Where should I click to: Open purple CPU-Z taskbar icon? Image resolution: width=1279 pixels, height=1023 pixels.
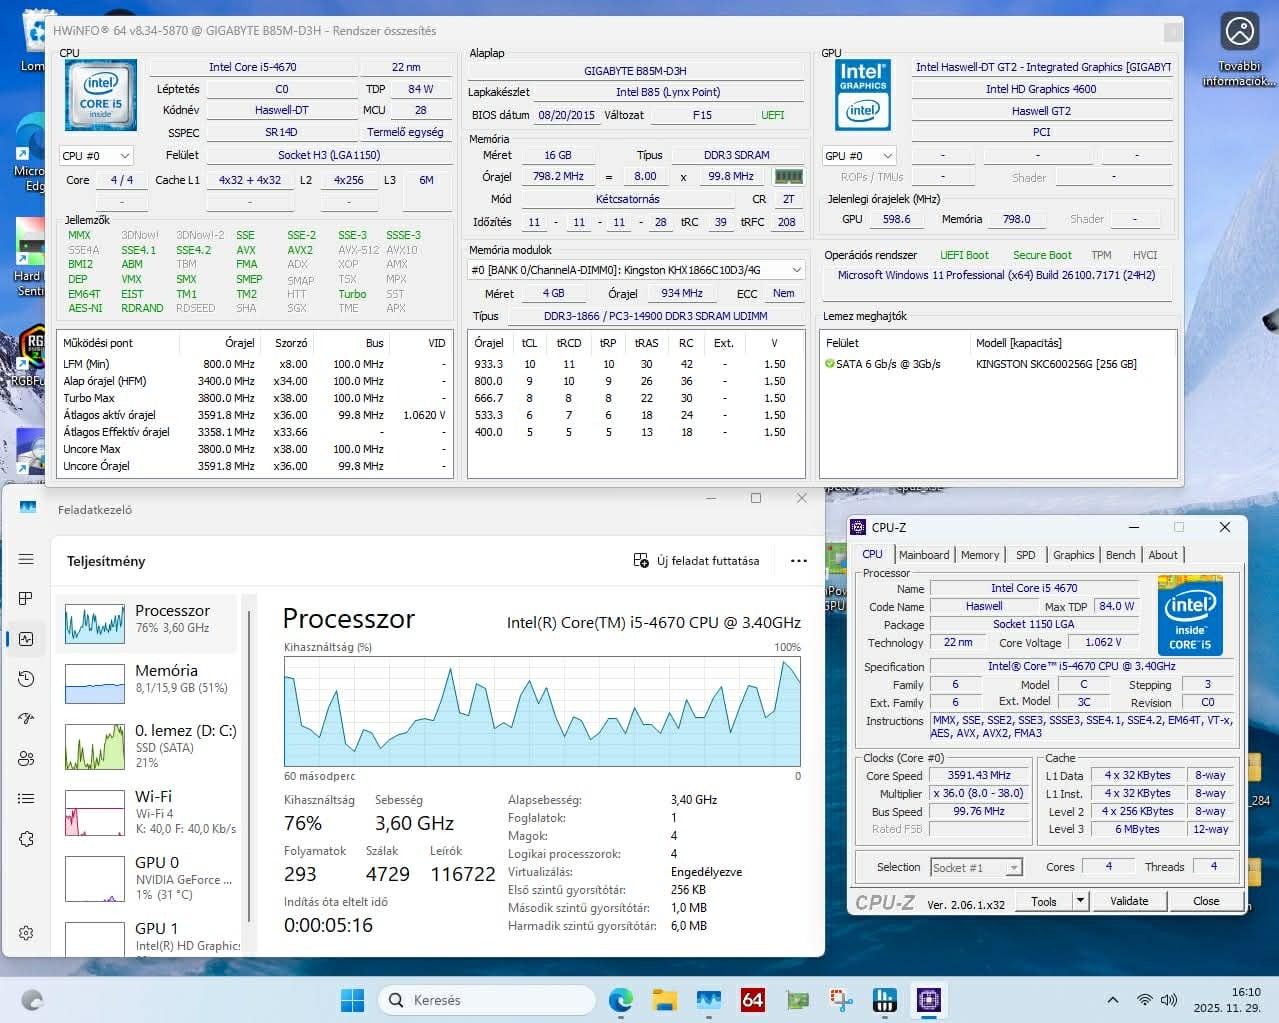tap(929, 1000)
